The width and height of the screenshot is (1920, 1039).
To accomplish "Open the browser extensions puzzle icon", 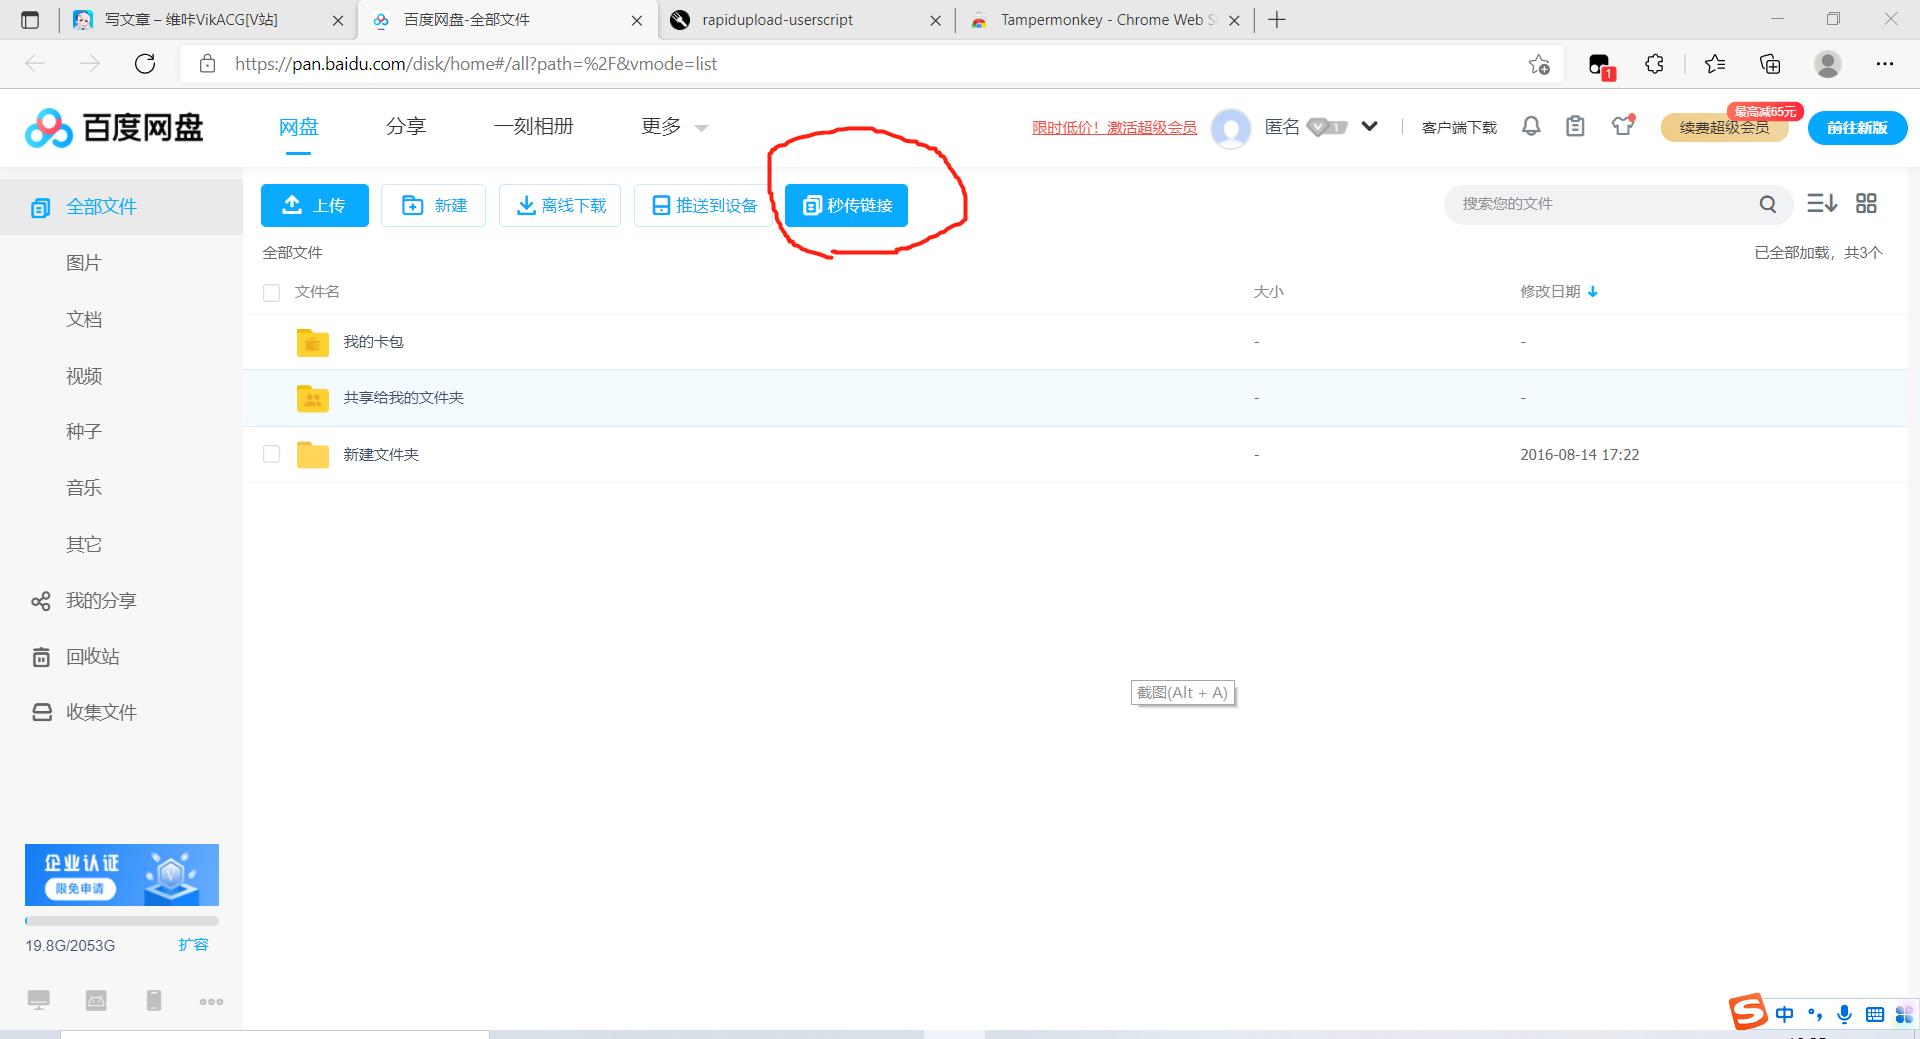I will tap(1654, 64).
